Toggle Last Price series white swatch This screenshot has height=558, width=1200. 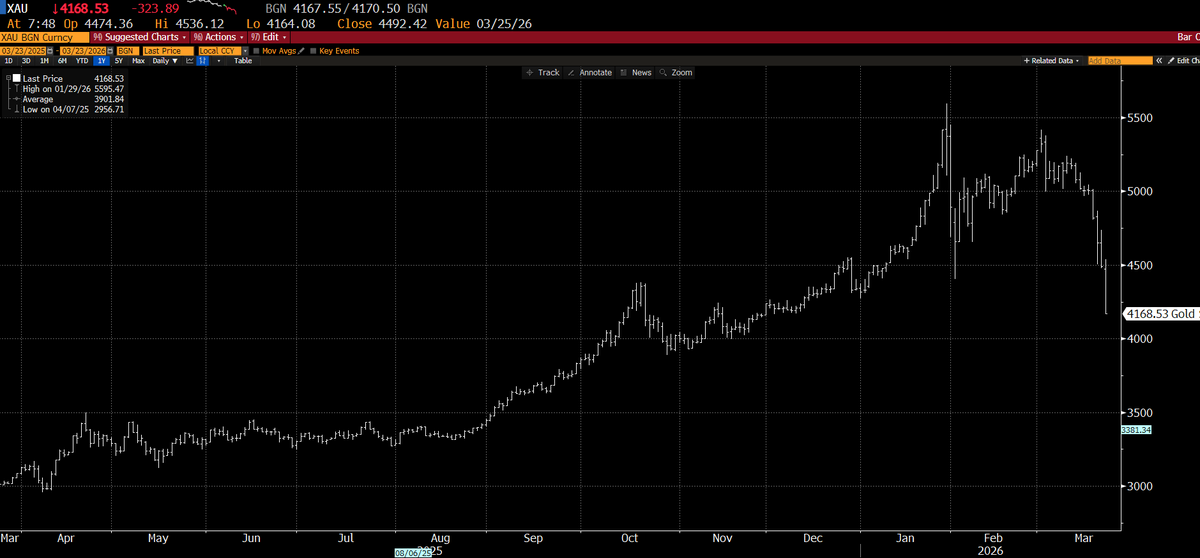tap(16, 78)
